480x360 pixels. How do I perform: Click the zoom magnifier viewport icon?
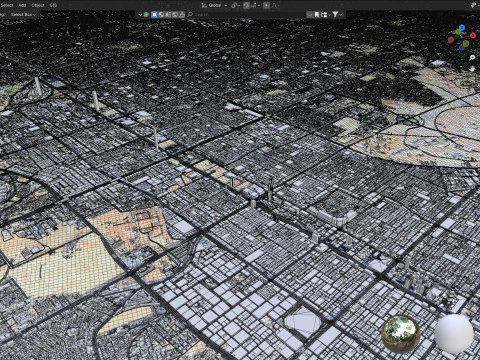point(472,58)
